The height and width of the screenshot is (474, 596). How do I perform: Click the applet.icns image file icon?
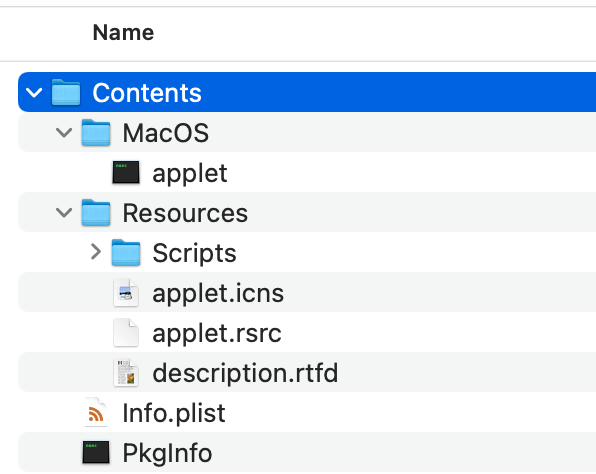click(126, 293)
